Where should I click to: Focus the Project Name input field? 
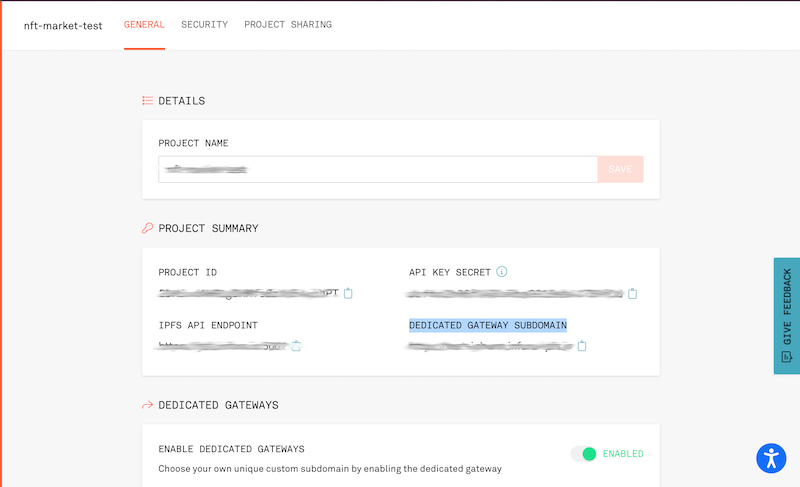(378, 169)
